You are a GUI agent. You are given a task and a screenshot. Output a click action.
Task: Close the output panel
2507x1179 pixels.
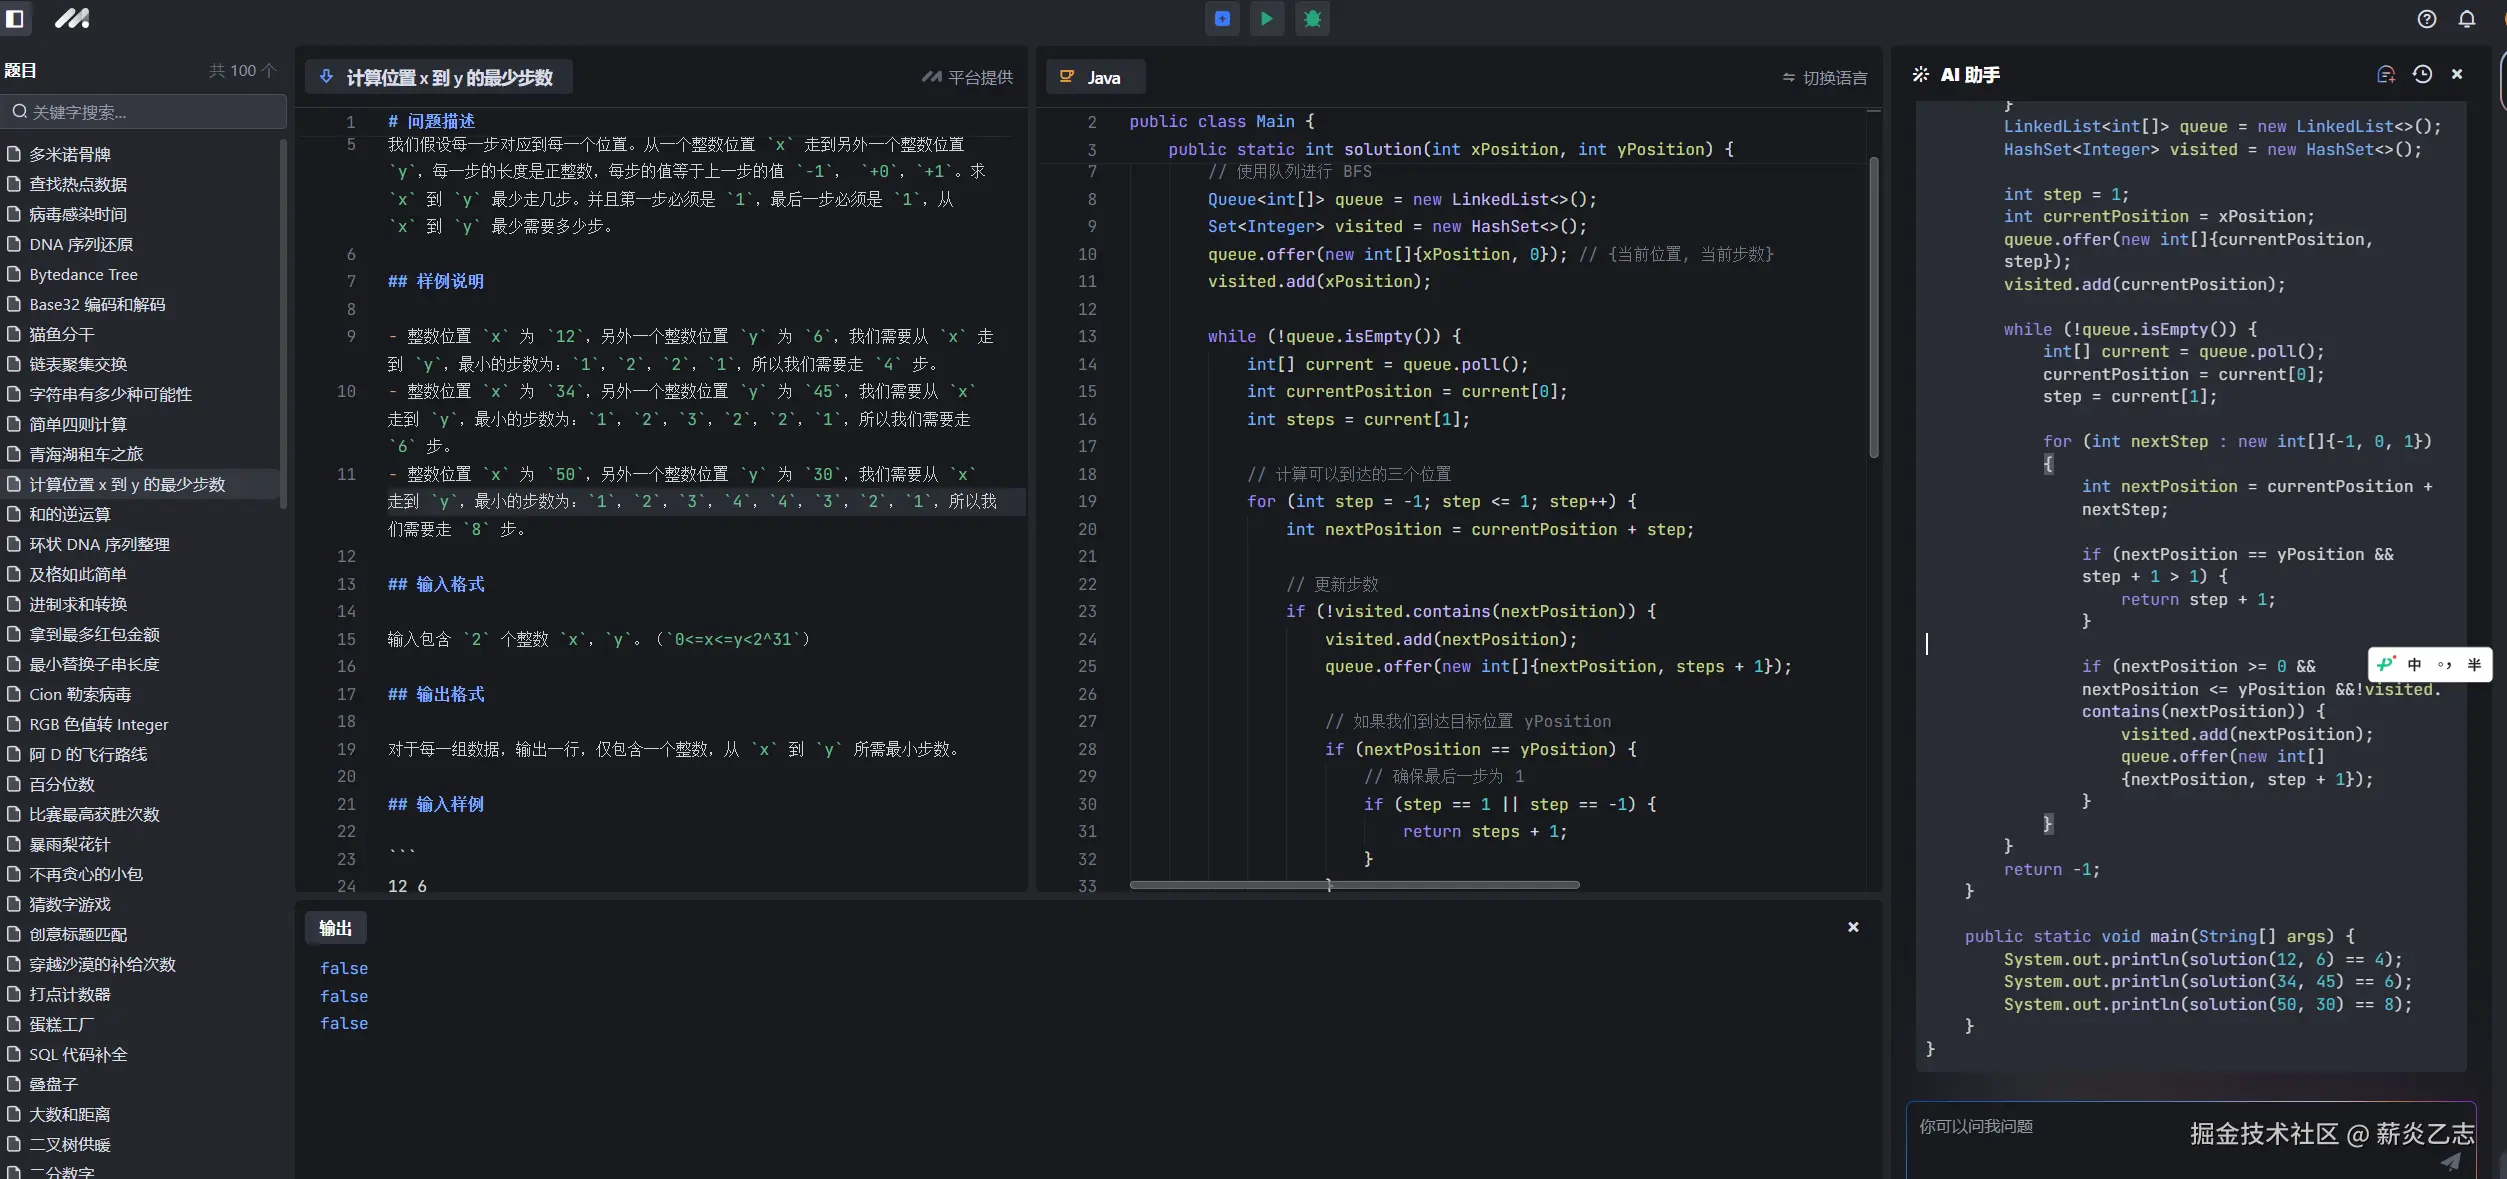coord(1852,927)
